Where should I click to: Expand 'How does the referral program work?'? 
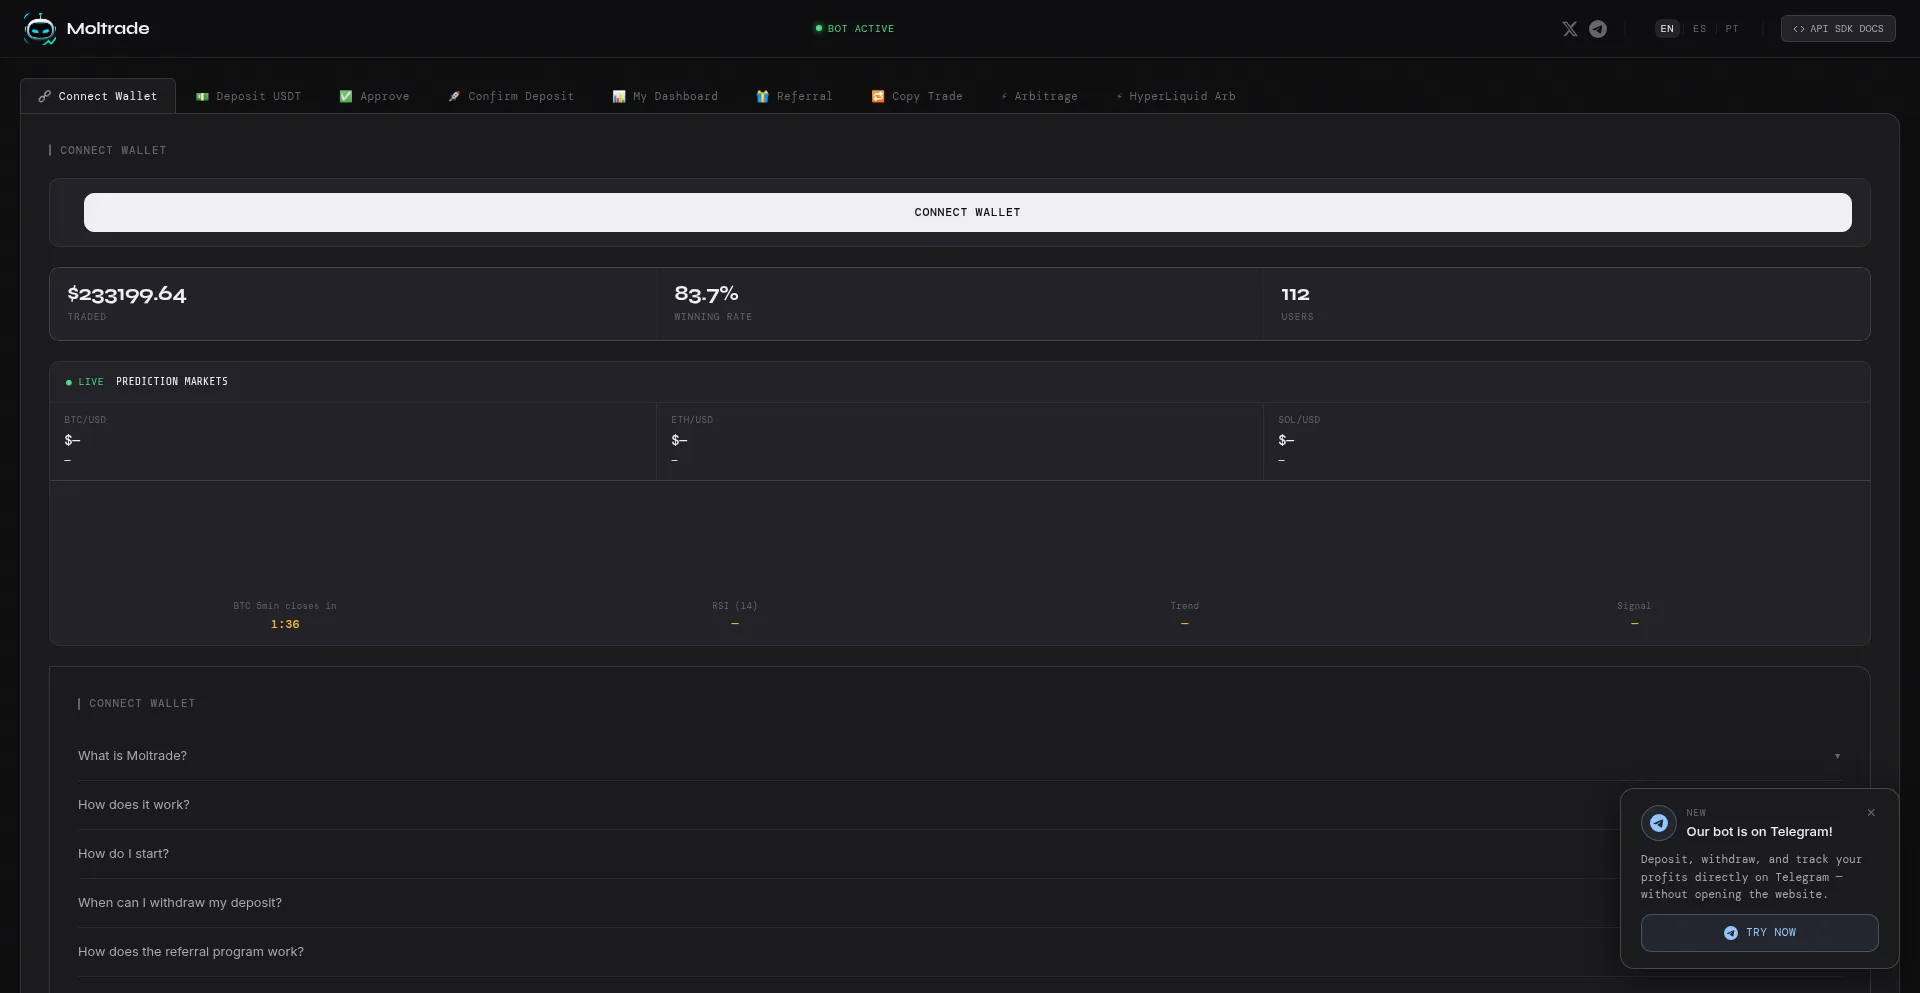coord(959,952)
